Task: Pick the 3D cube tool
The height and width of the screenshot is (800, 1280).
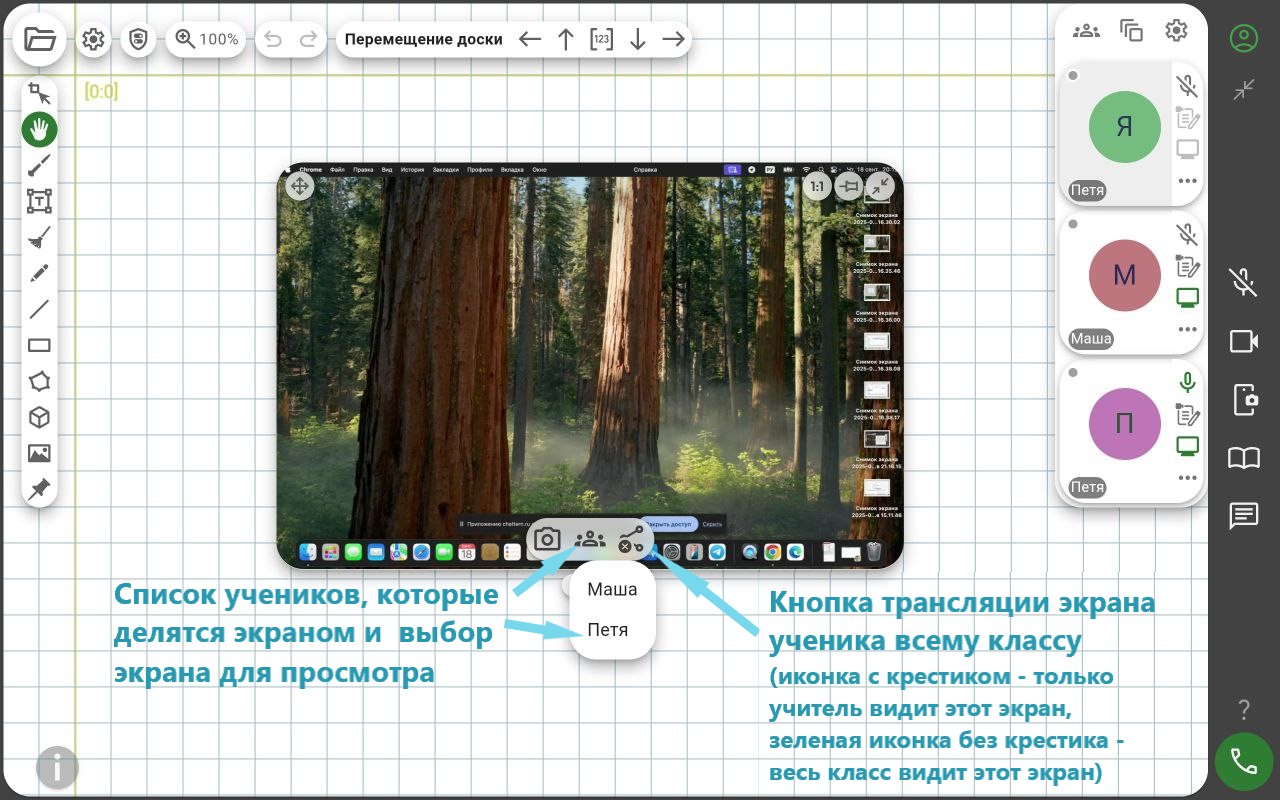Action: pos(39,418)
